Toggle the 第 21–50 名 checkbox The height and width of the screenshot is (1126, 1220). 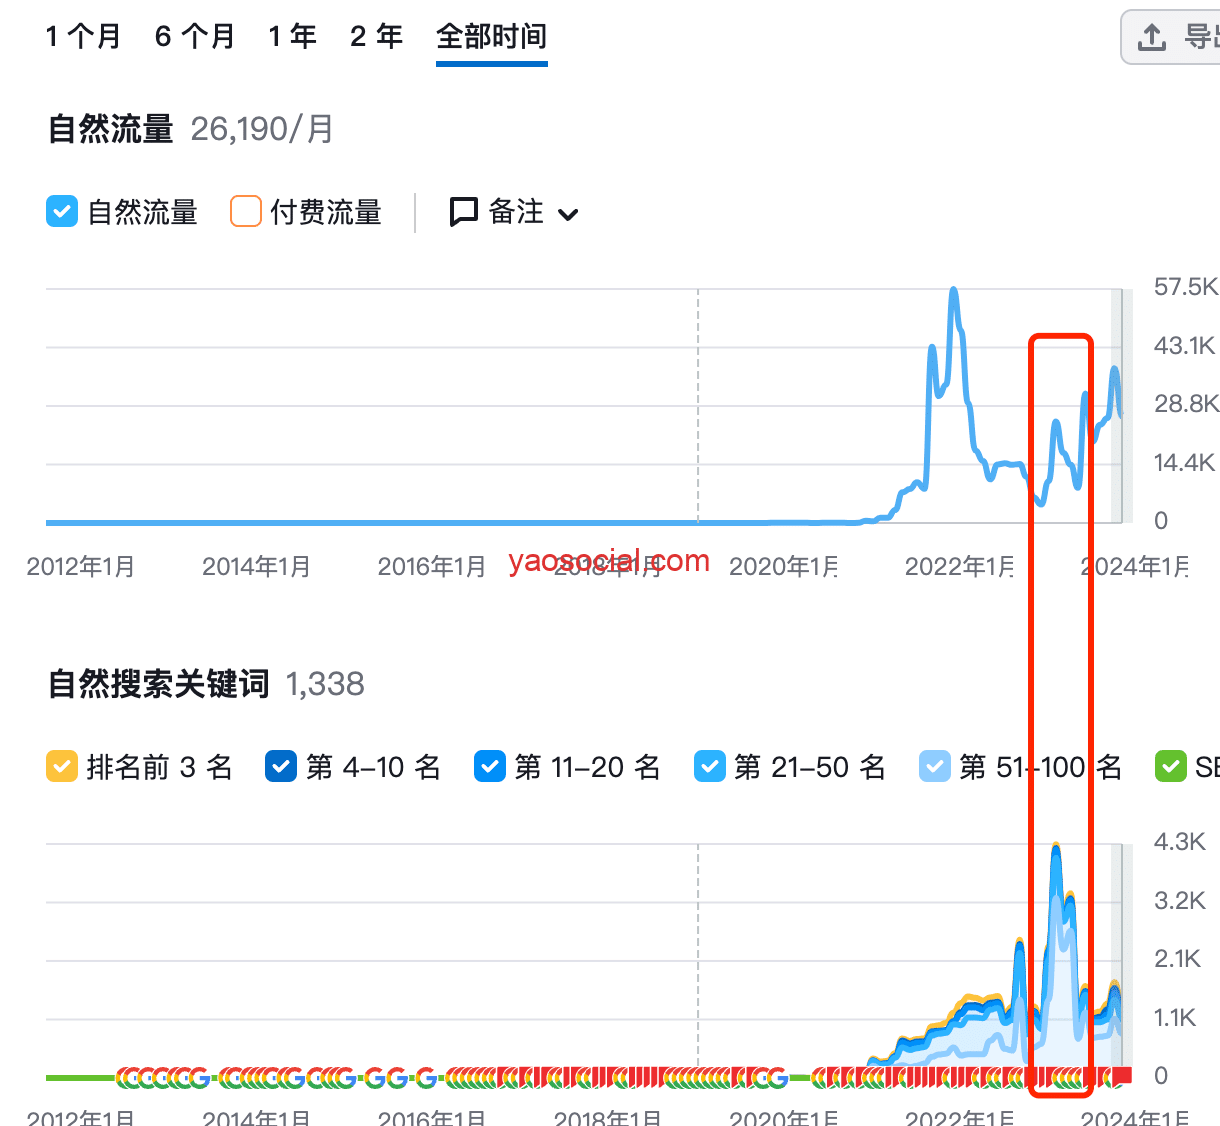[709, 767]
